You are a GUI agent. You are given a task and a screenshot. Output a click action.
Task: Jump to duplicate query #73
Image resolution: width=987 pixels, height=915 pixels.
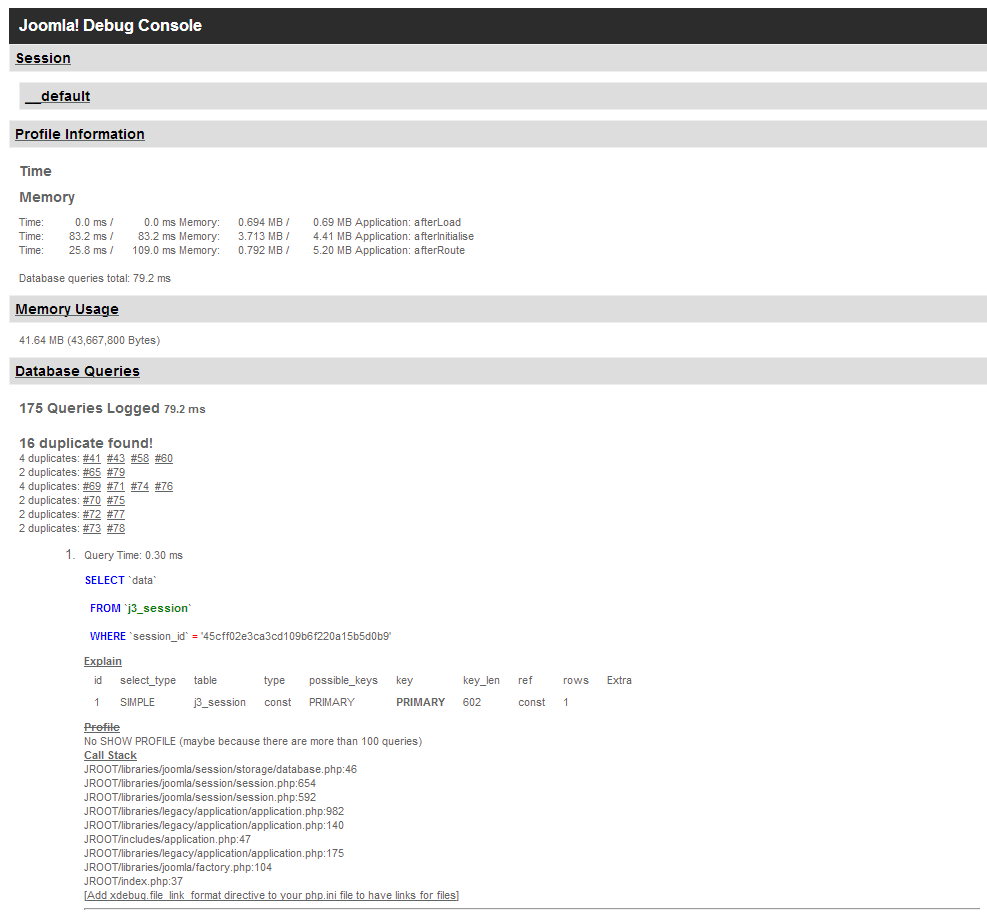(91, 529)
